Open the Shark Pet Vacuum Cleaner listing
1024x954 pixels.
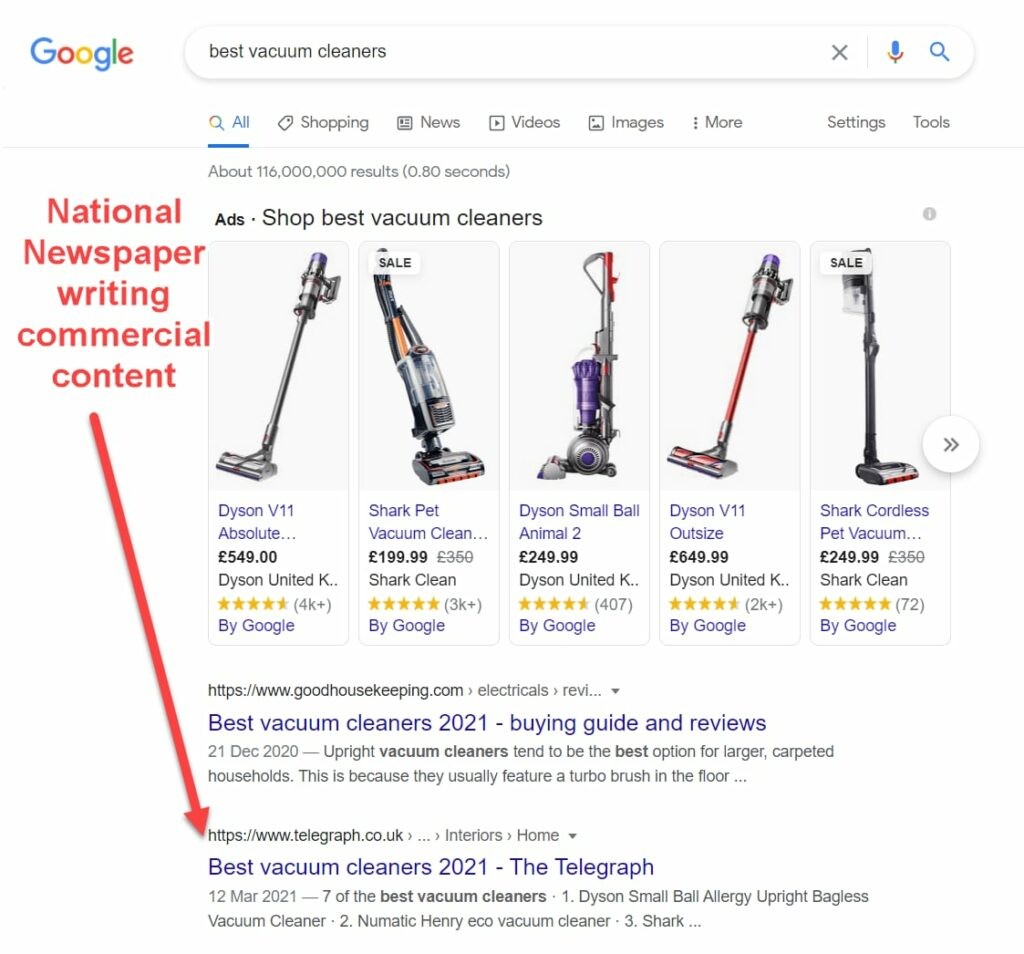(428, 522)
